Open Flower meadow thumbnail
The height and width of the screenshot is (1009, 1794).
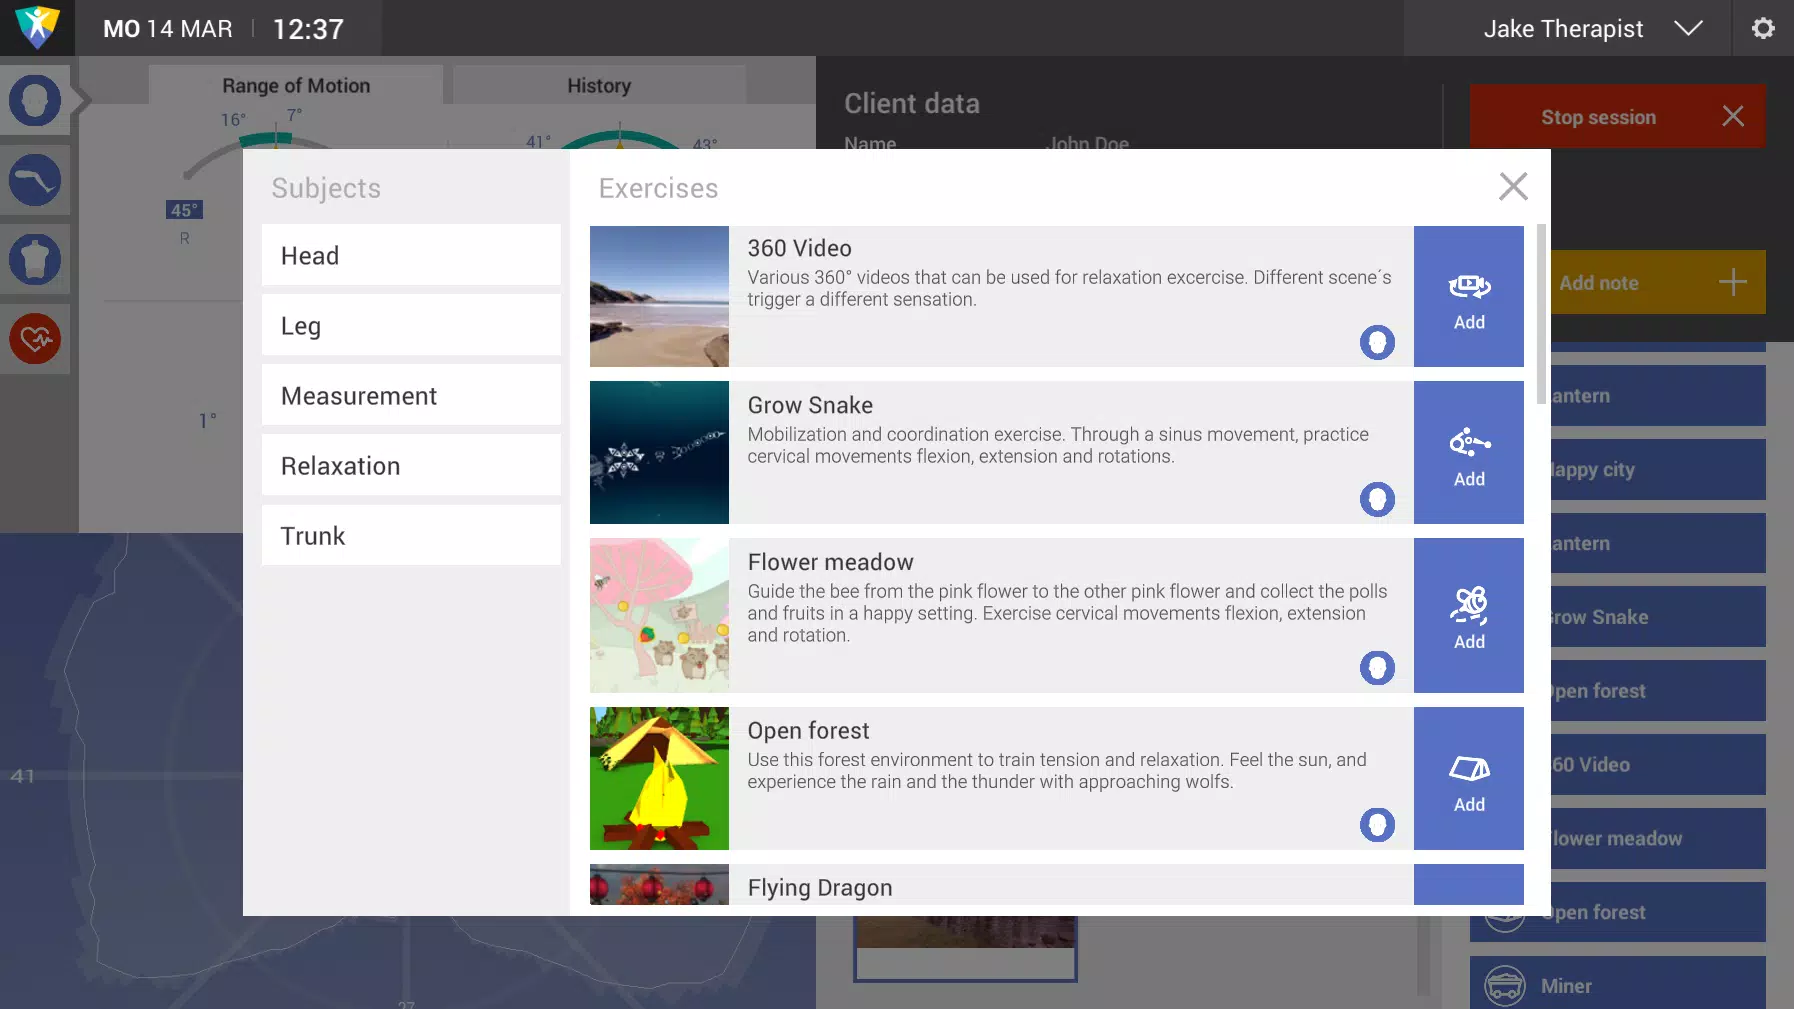(659, 616)
